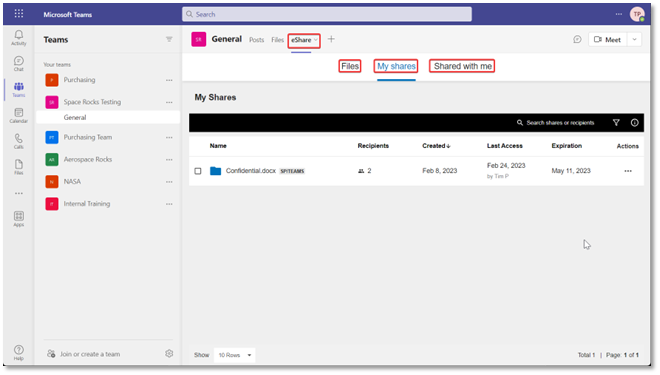Image resolution: width=660 pixels, height=375 pixels.
Task: Open actions menu for Confidential.docx
Action: (x=628, y=171)
